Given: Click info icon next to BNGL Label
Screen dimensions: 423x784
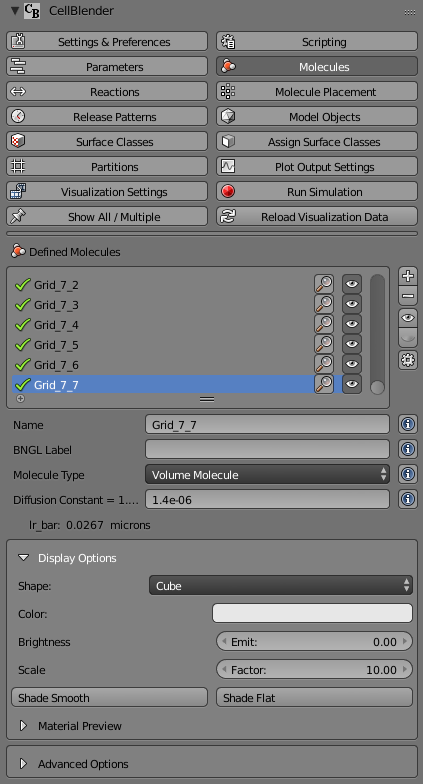Looking at the screenshot, I should point(408,449).
